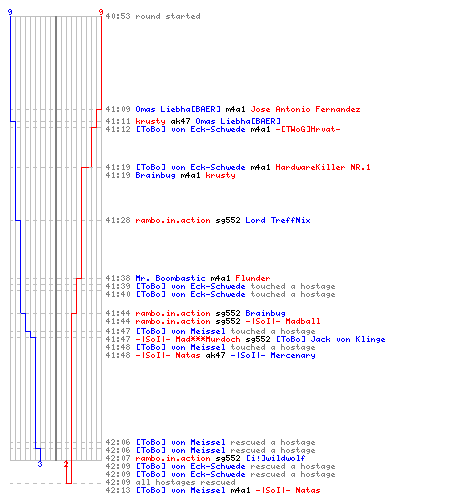450x500 pixels.
Task: Open player Jose Antonio Fernandez
Action: pos(305,109)
